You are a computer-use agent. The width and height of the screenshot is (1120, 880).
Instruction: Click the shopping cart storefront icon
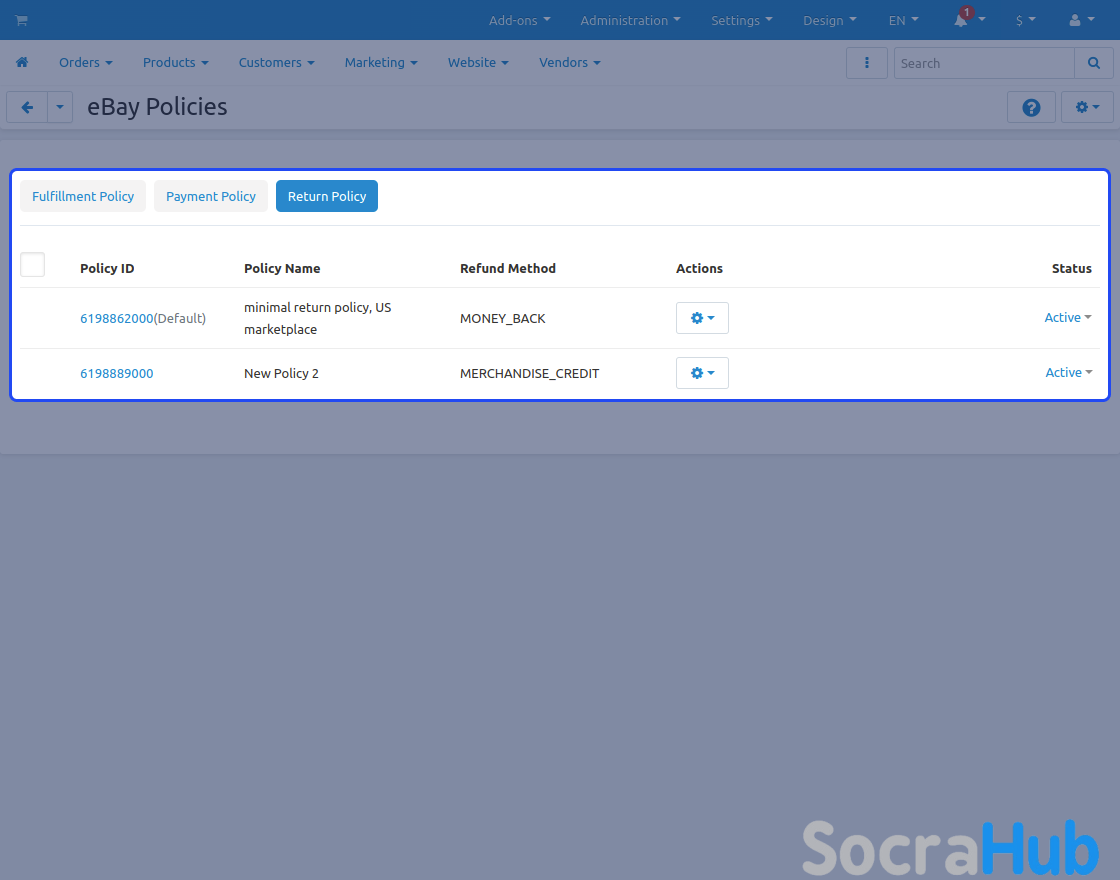(x=21, y=20)
